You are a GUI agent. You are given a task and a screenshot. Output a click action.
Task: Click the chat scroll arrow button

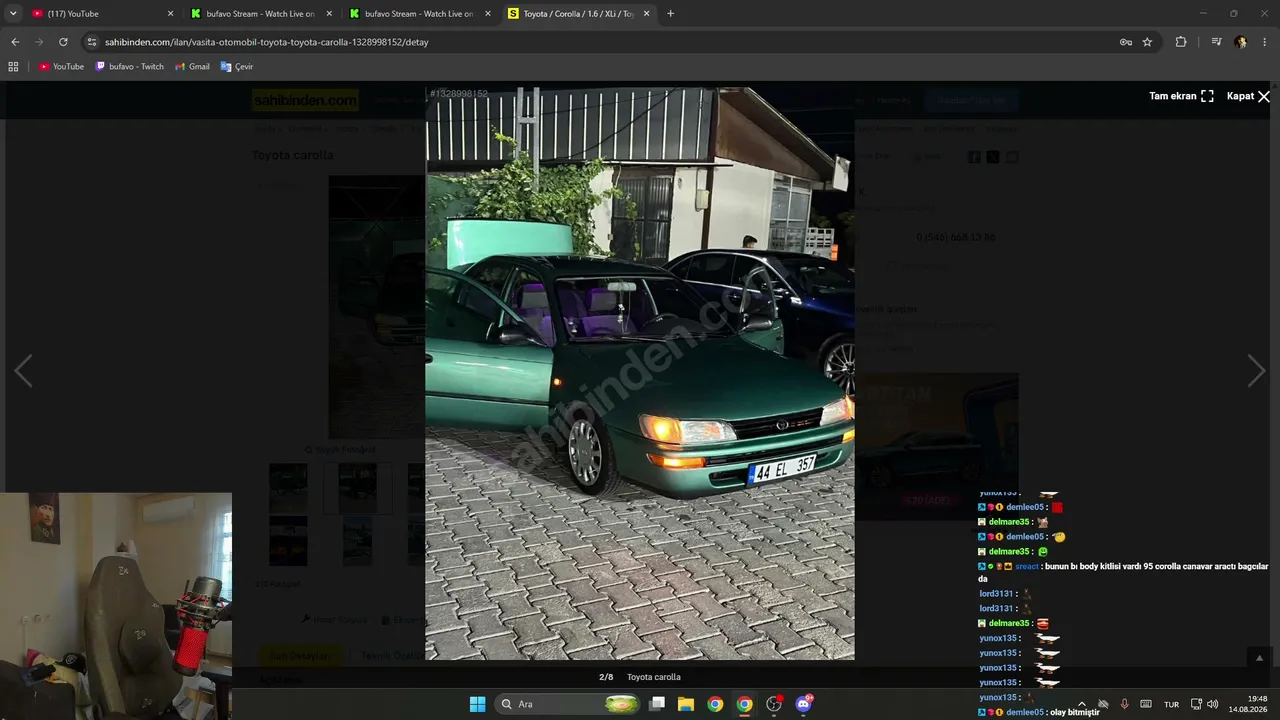click(1259, 657)
